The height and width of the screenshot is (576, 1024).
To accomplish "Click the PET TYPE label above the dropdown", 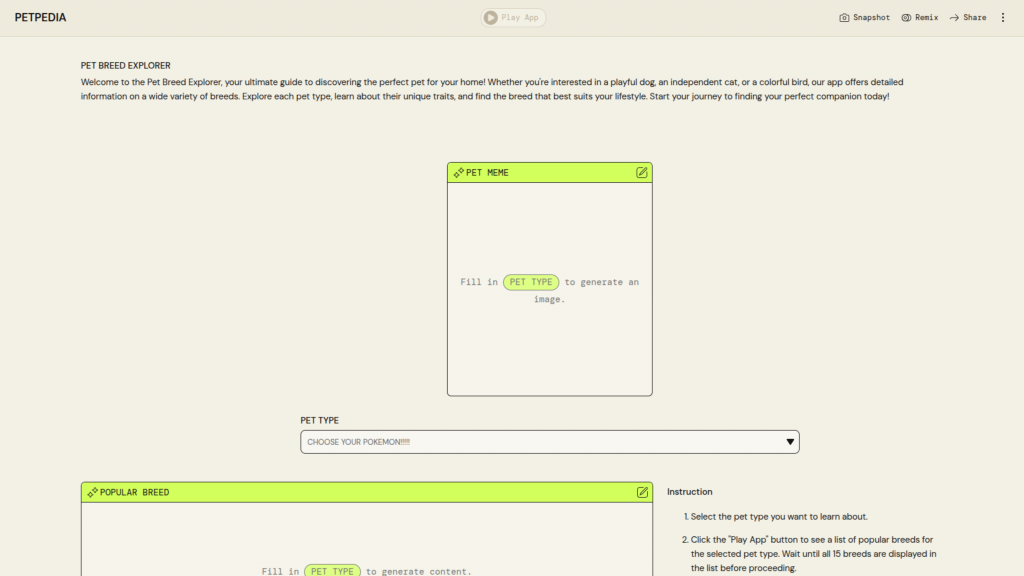I will (320, 421).
